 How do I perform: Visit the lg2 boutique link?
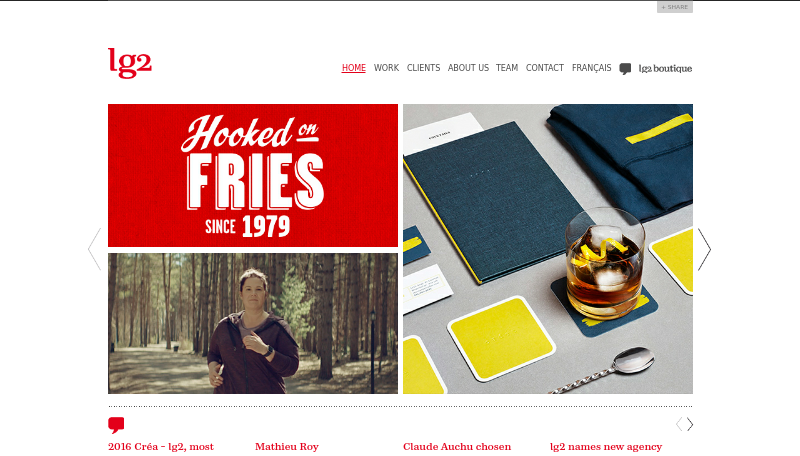665,69
